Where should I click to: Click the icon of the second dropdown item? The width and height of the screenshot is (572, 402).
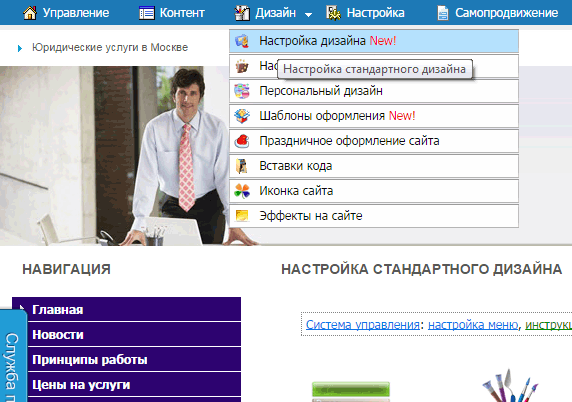pyautogui.click(x=242, y=66)
